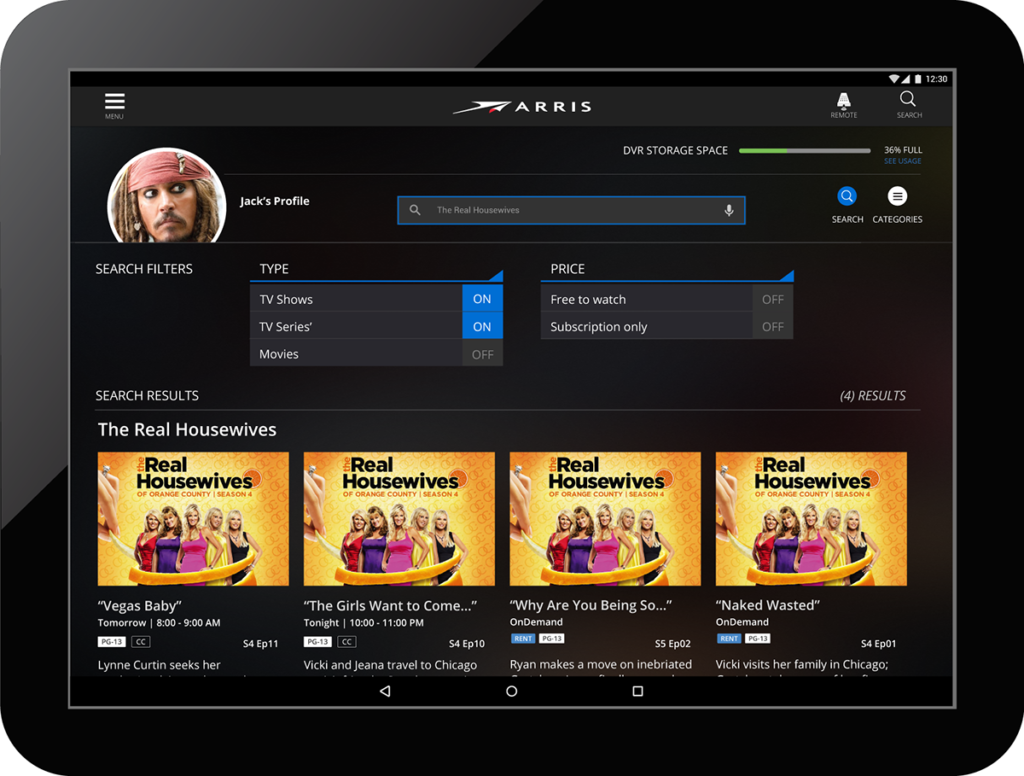Tap the Android Back triangle button

pyautogui.click(x=385, y=691)
